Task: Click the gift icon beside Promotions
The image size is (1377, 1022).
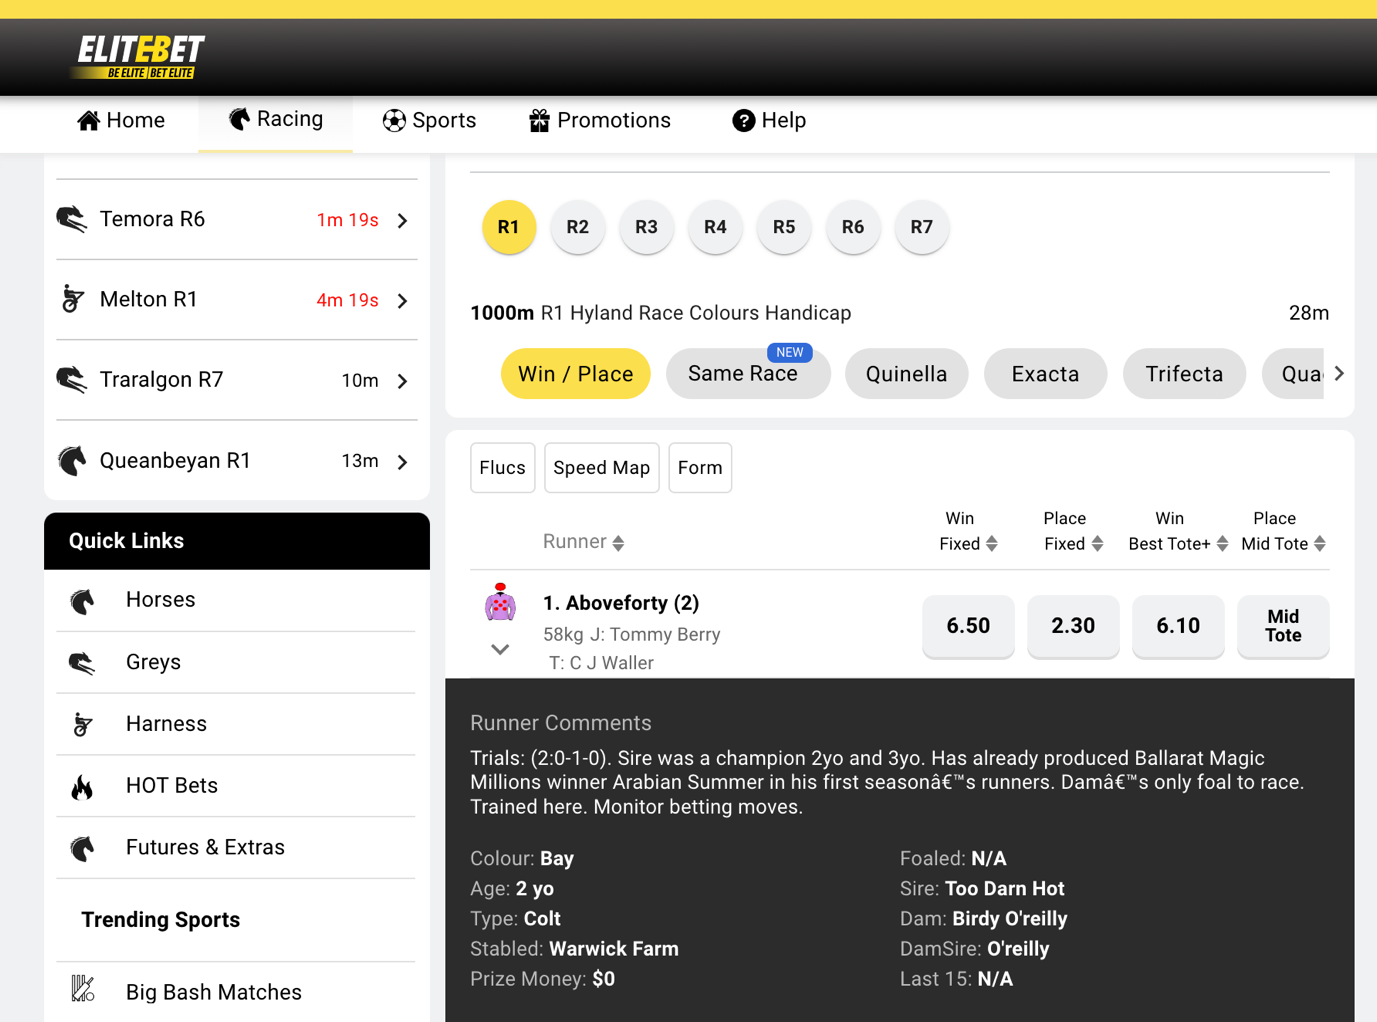Action: (x=538, y=120)
